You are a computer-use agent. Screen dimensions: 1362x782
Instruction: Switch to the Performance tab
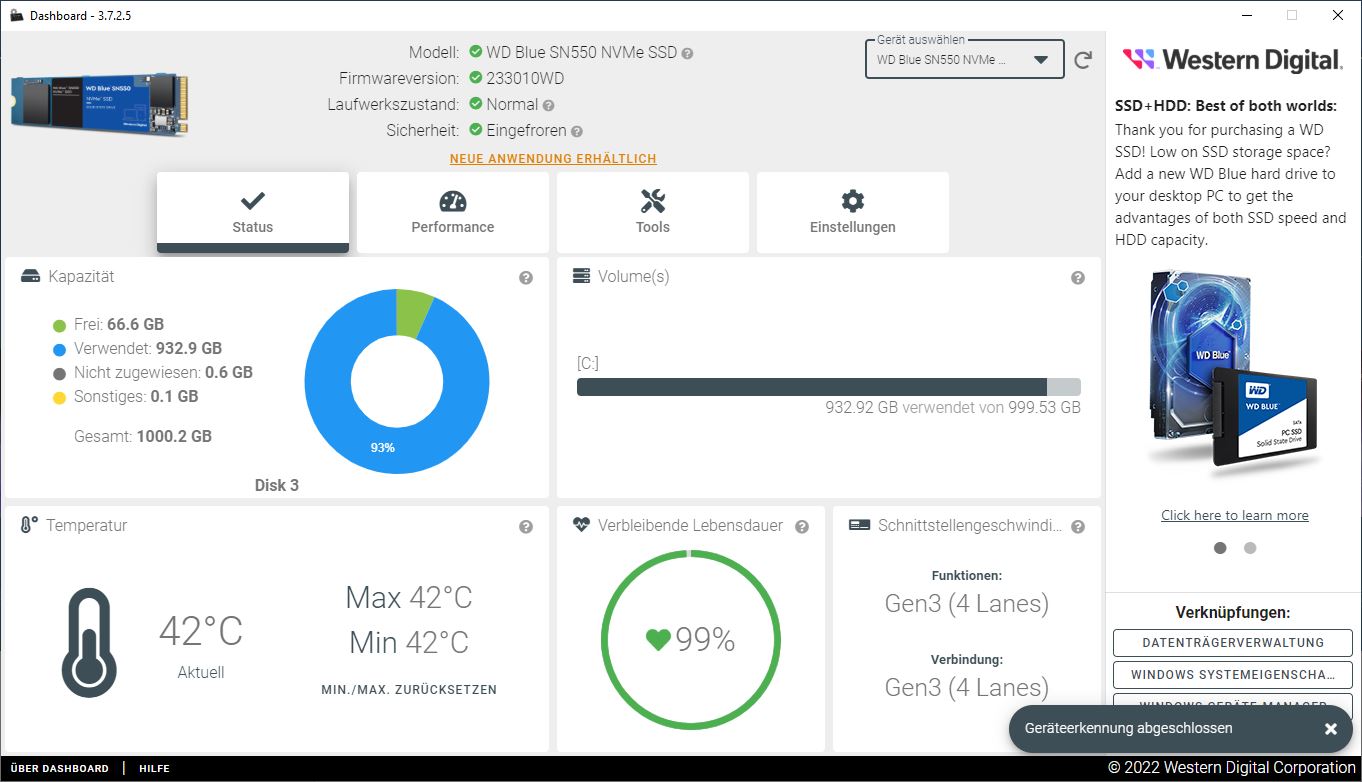453,212
